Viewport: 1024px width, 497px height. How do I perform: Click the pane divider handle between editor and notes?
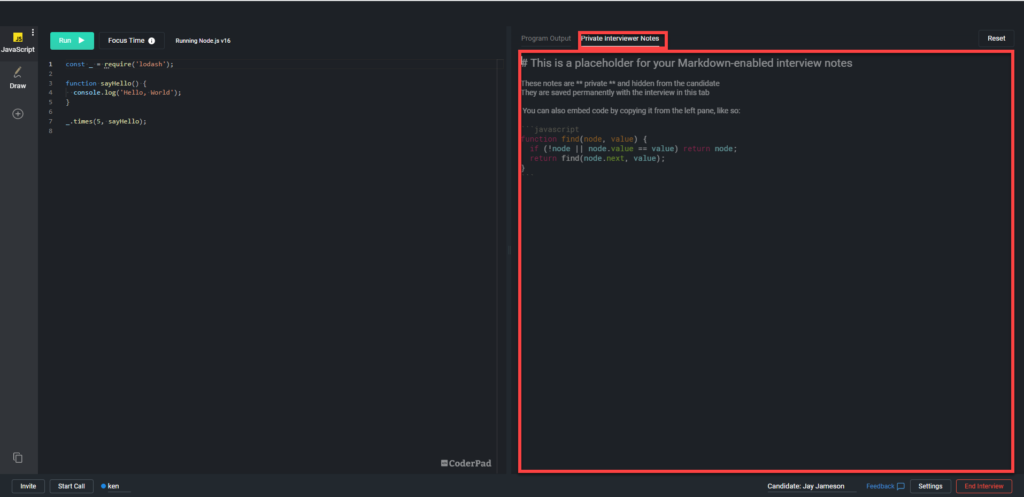coord(509,250)
